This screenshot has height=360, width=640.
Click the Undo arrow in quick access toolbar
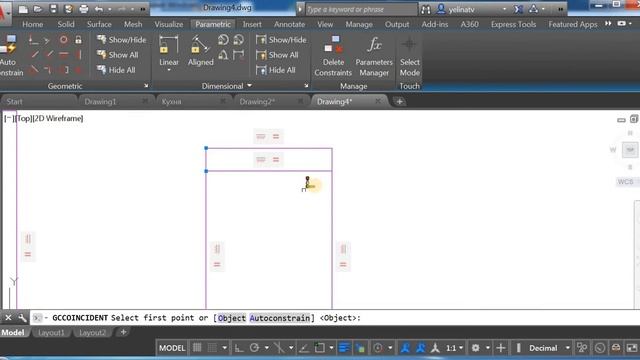pyautogui.click(x=99, y=9)
